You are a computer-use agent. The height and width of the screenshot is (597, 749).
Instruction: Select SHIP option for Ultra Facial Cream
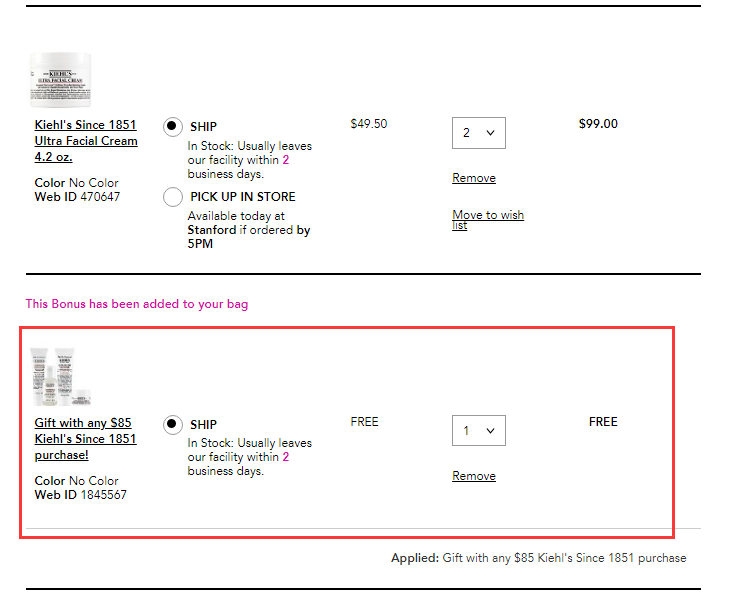coord(172,127)
